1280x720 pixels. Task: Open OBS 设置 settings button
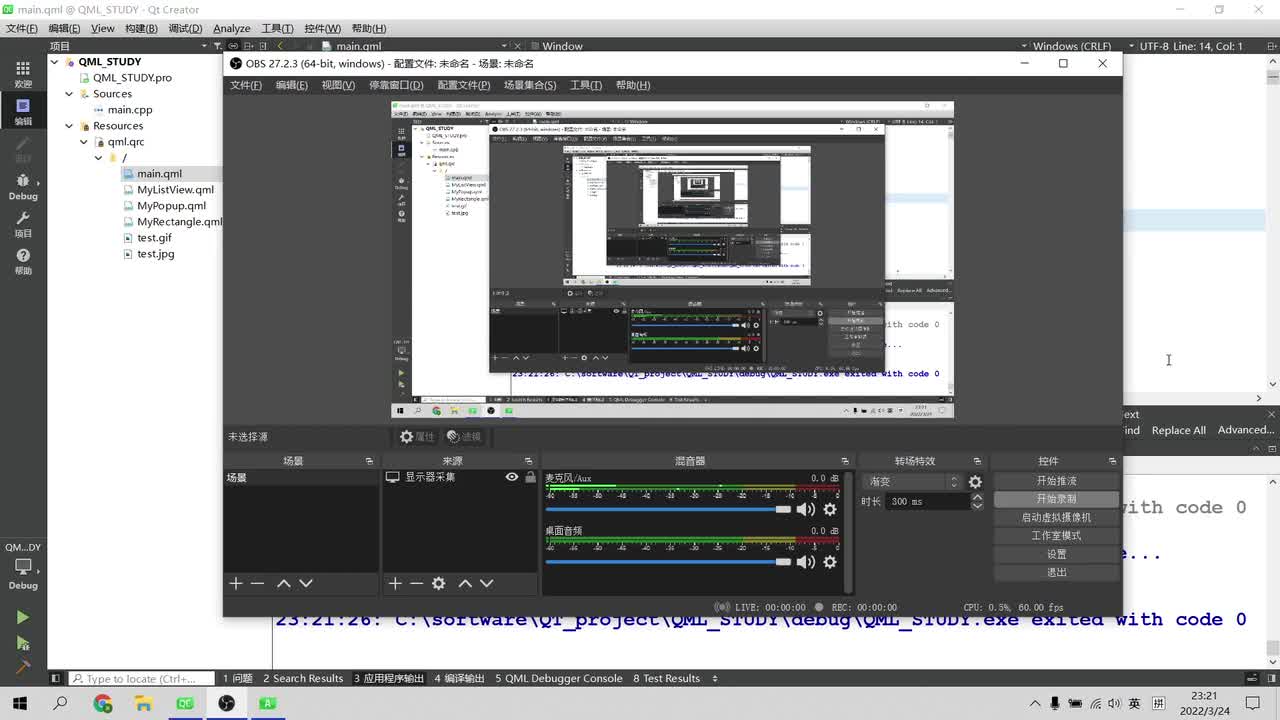(x=1056, y=554)
